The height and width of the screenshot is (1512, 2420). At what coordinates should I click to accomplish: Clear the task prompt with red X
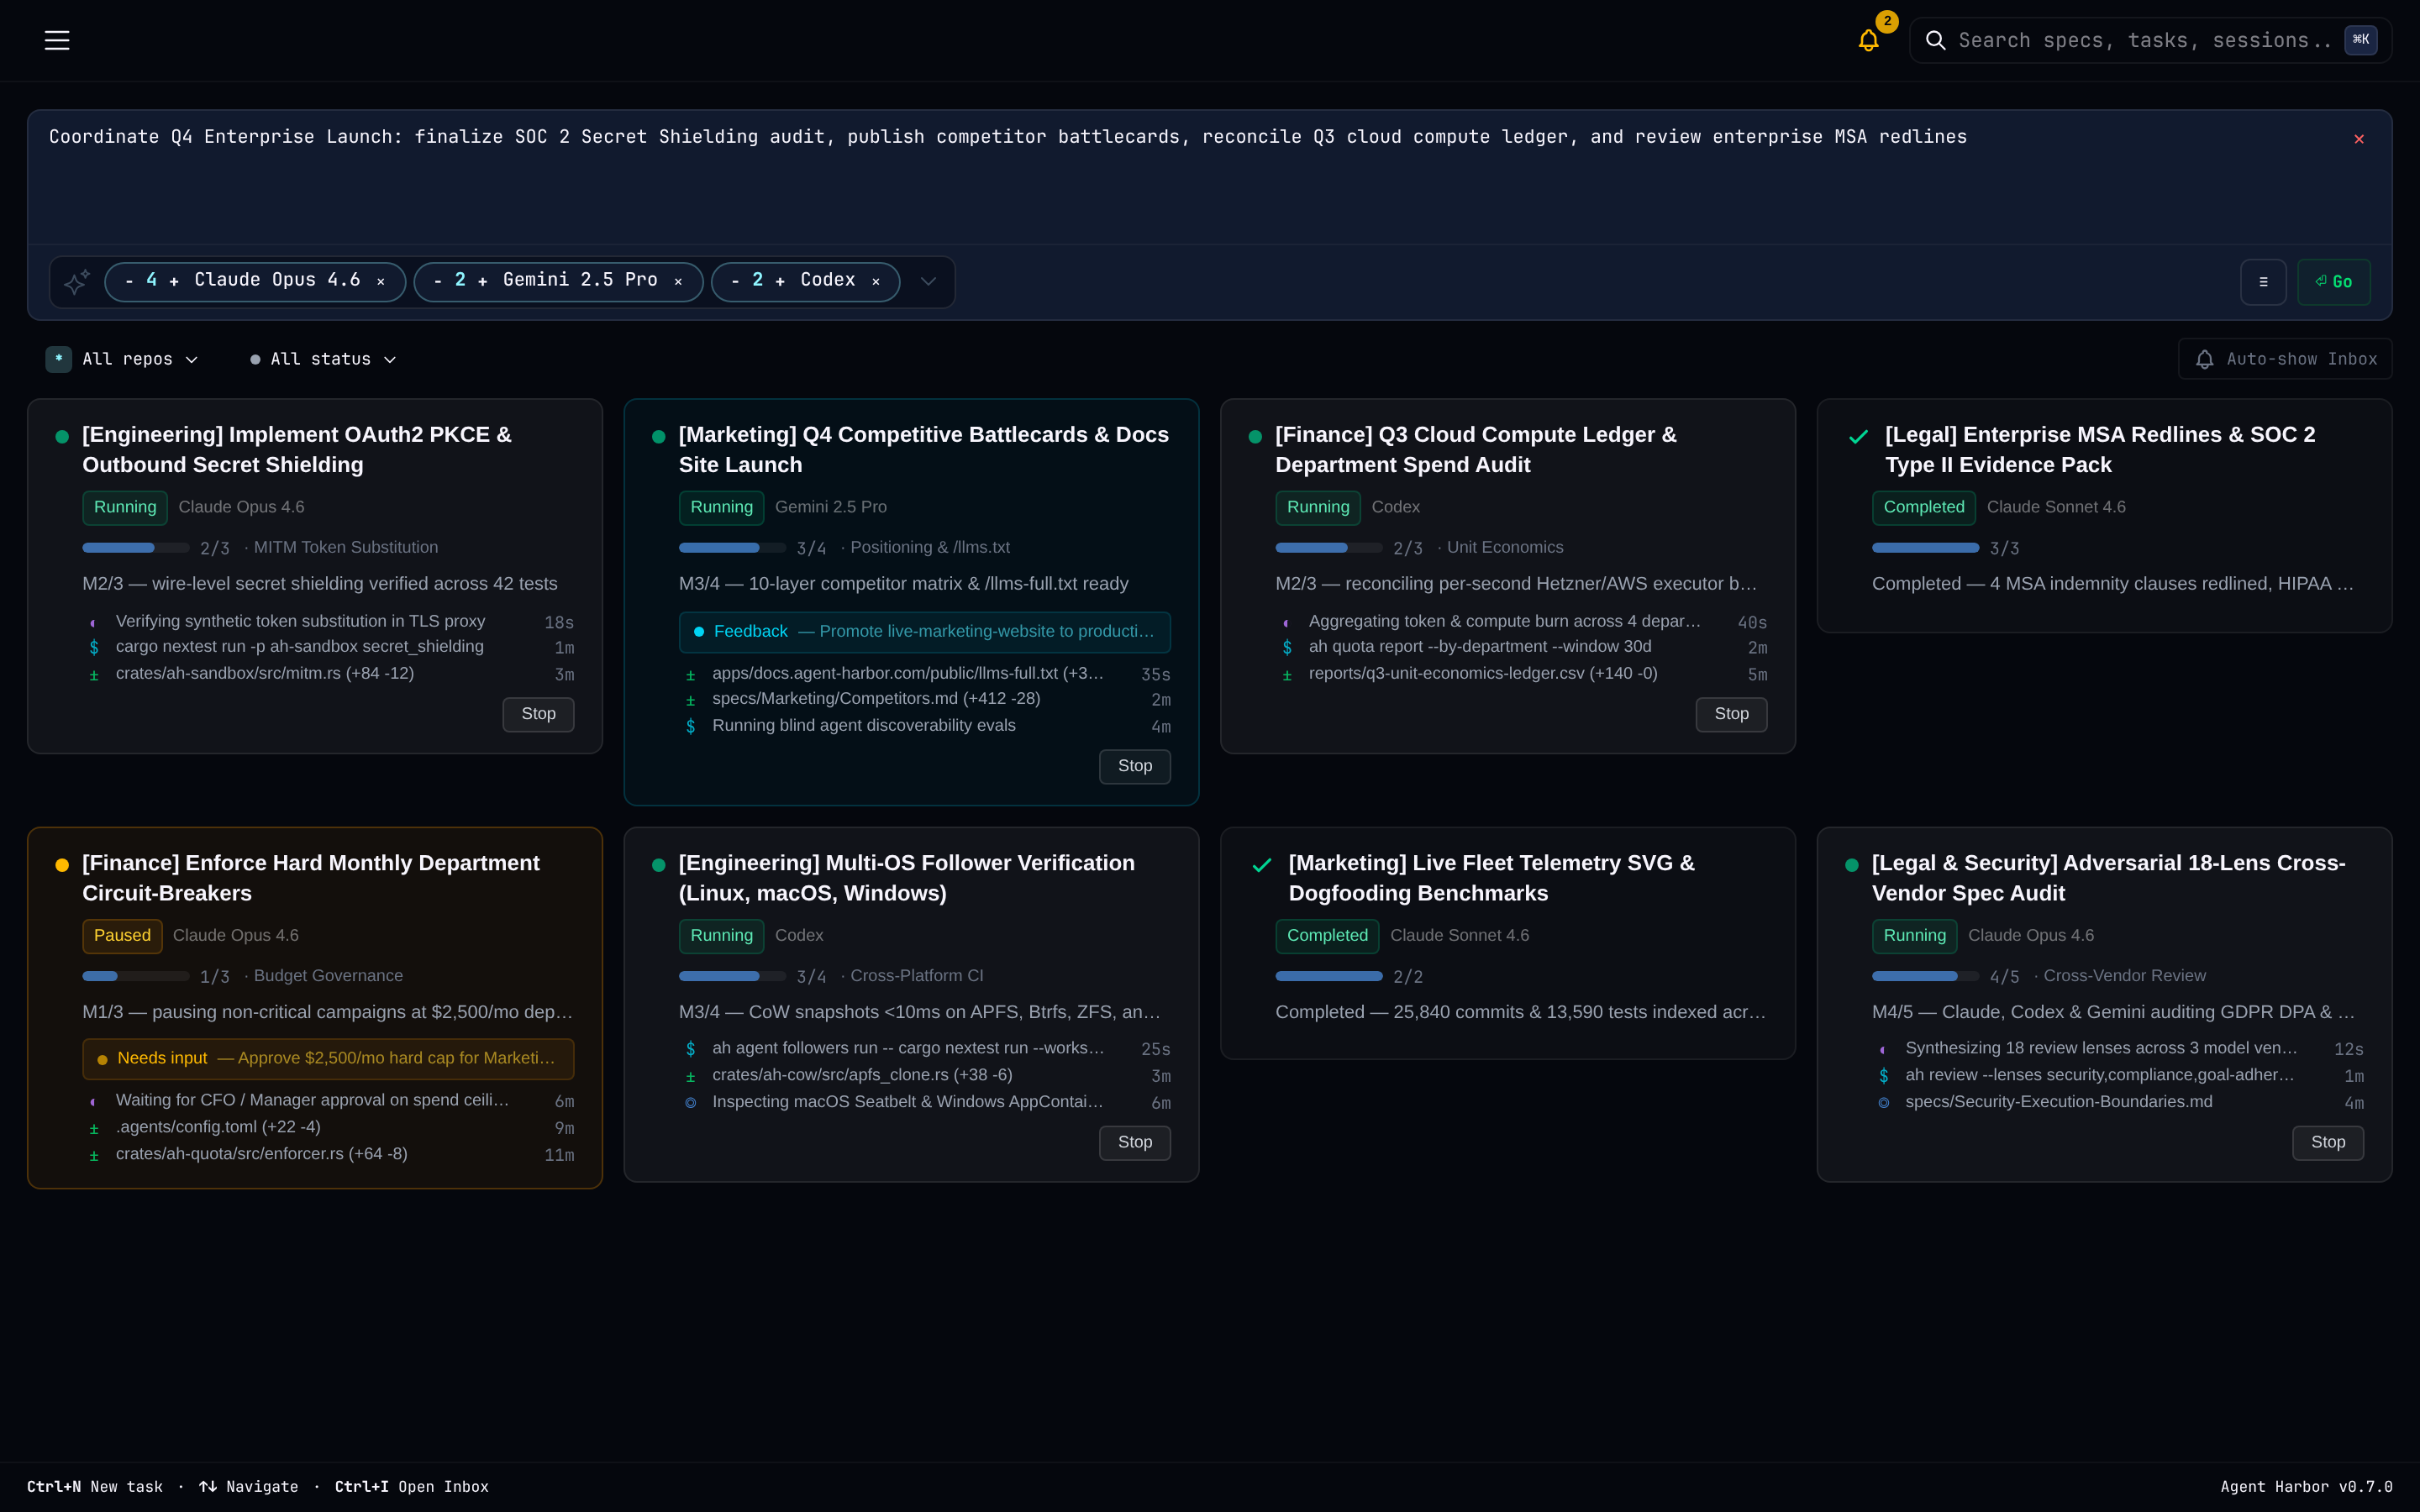2359,139
